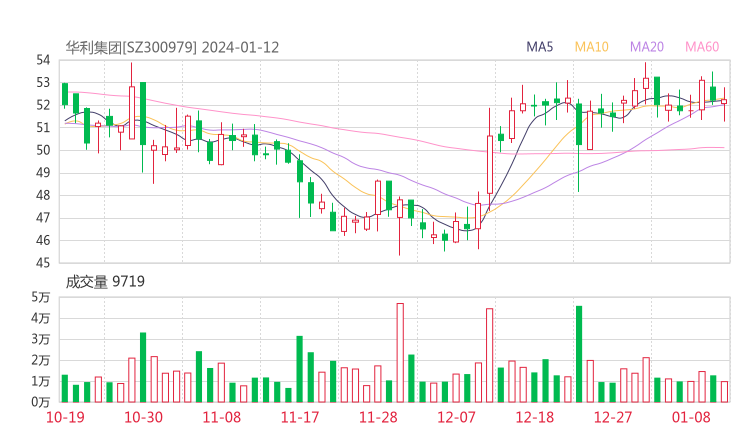Click the chart title 华利集团[SZ300979] 2024-01-12
The width and height of the screenshot is (740, 440).
(172, 47)
